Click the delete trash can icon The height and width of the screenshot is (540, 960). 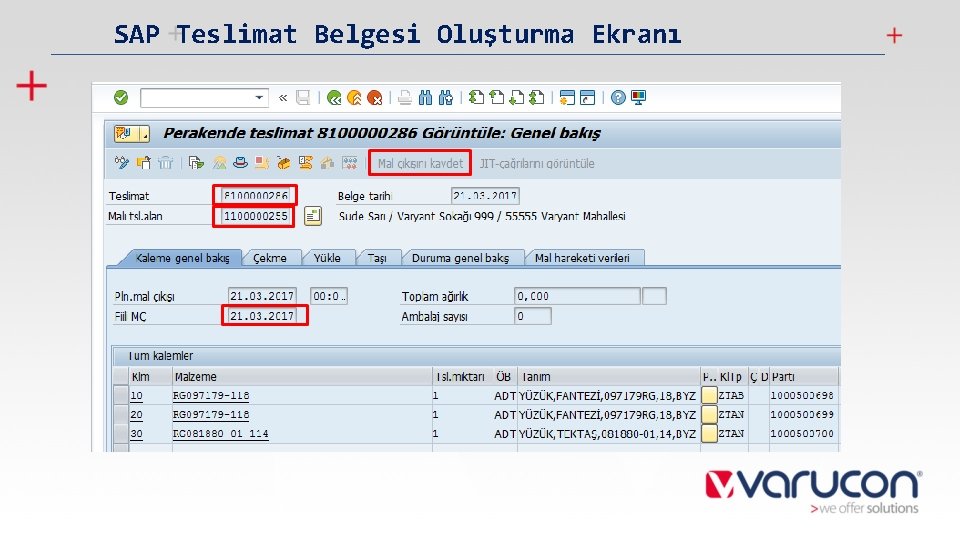(x=165, y=163)
